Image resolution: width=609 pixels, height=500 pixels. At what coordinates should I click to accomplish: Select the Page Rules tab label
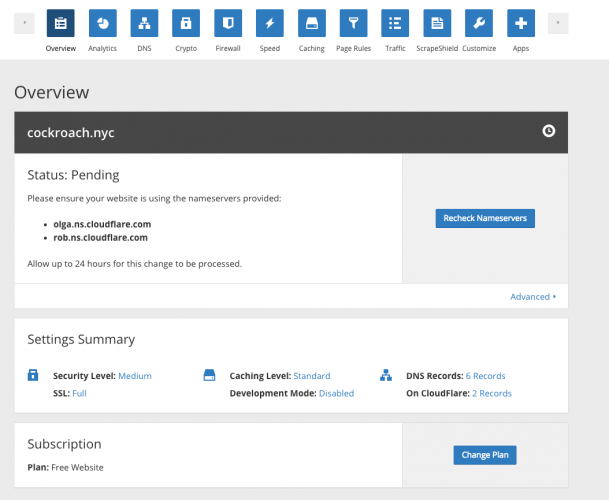pos(353,49)
